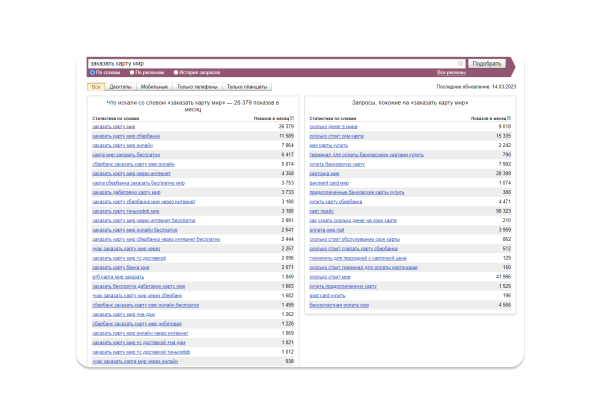The width and height of the screenshot is (600, 416).
Task: Switch to the 'Все' devices tab
Action: [x=96, y=87]
